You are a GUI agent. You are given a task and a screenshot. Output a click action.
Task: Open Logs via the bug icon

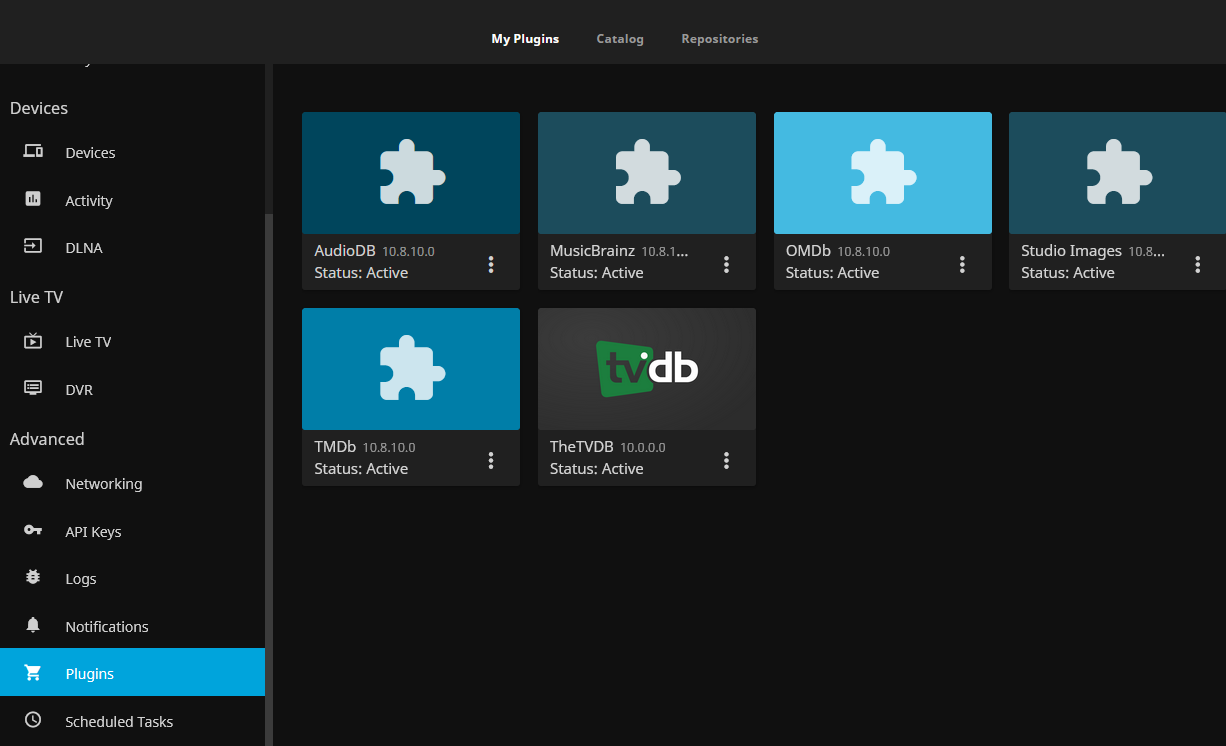pyautogui.click(x=33, y=578)
